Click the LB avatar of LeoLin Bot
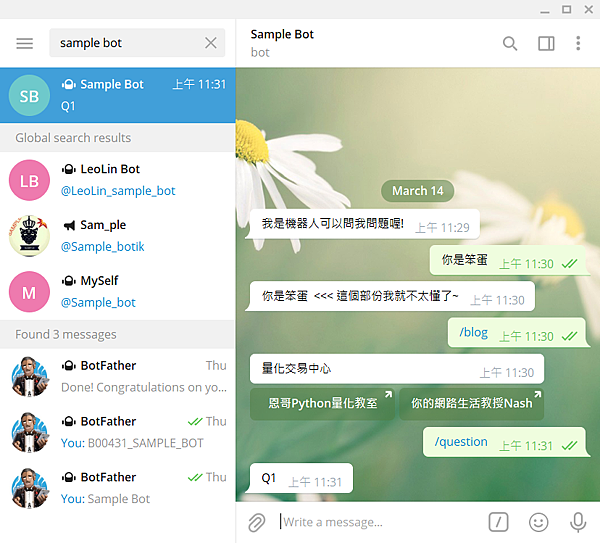 pyautogui.click(x=29, y=180)
